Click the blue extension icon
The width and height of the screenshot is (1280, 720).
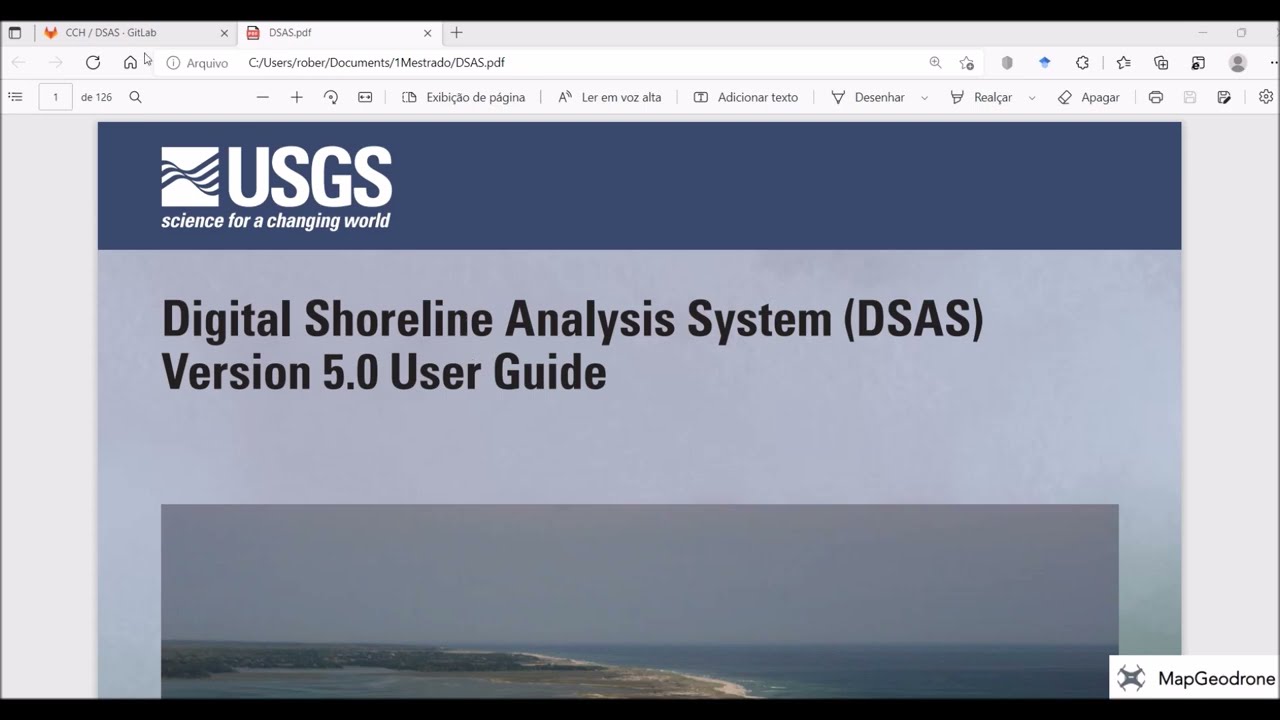[1044, 62]
